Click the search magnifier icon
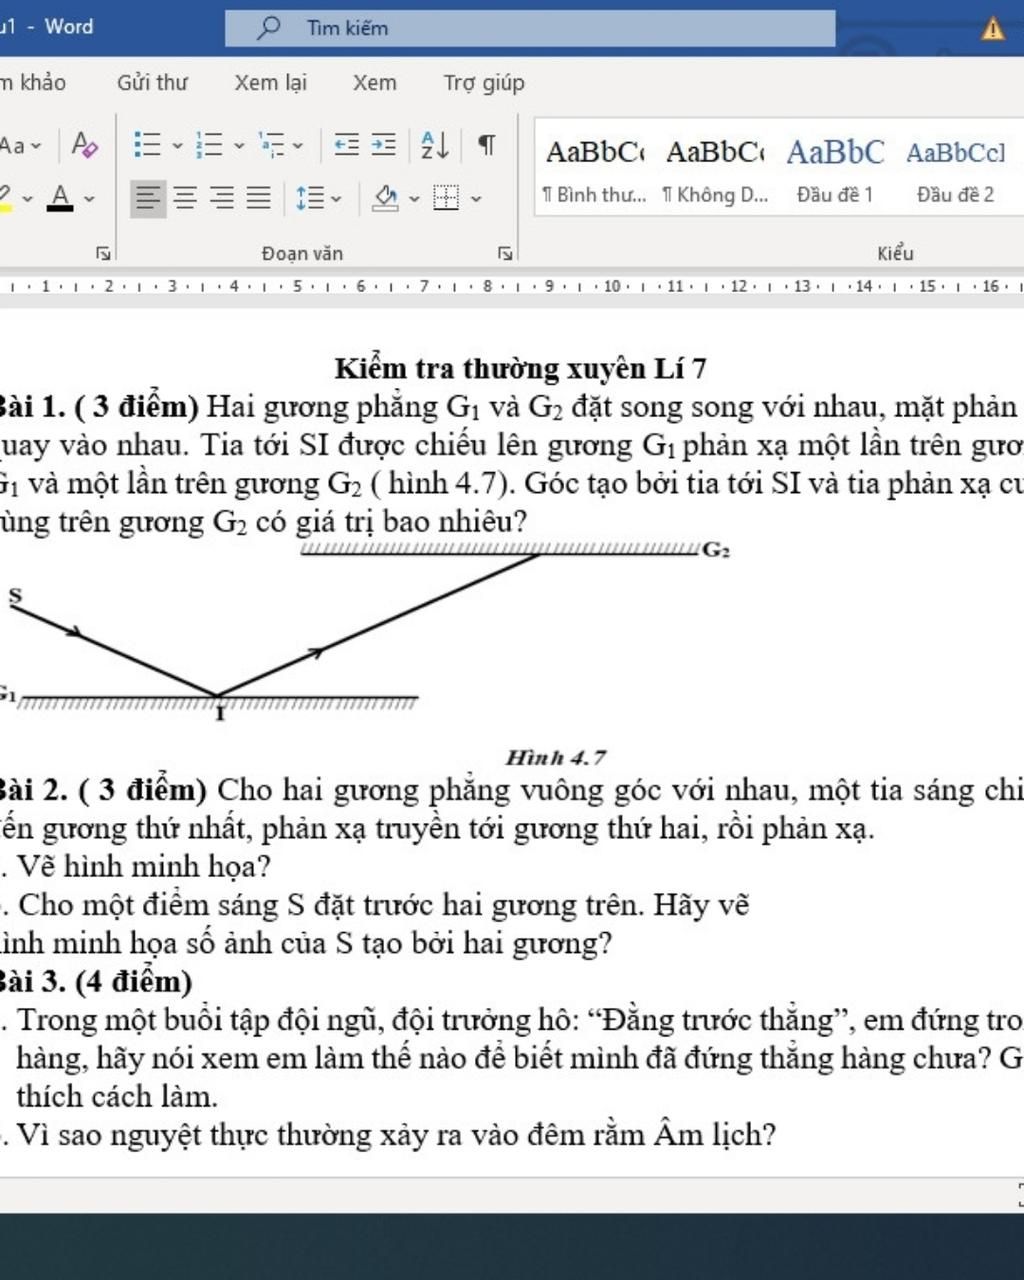Viewport: 1024px width, 1280px height. click(x=268, y=28)
